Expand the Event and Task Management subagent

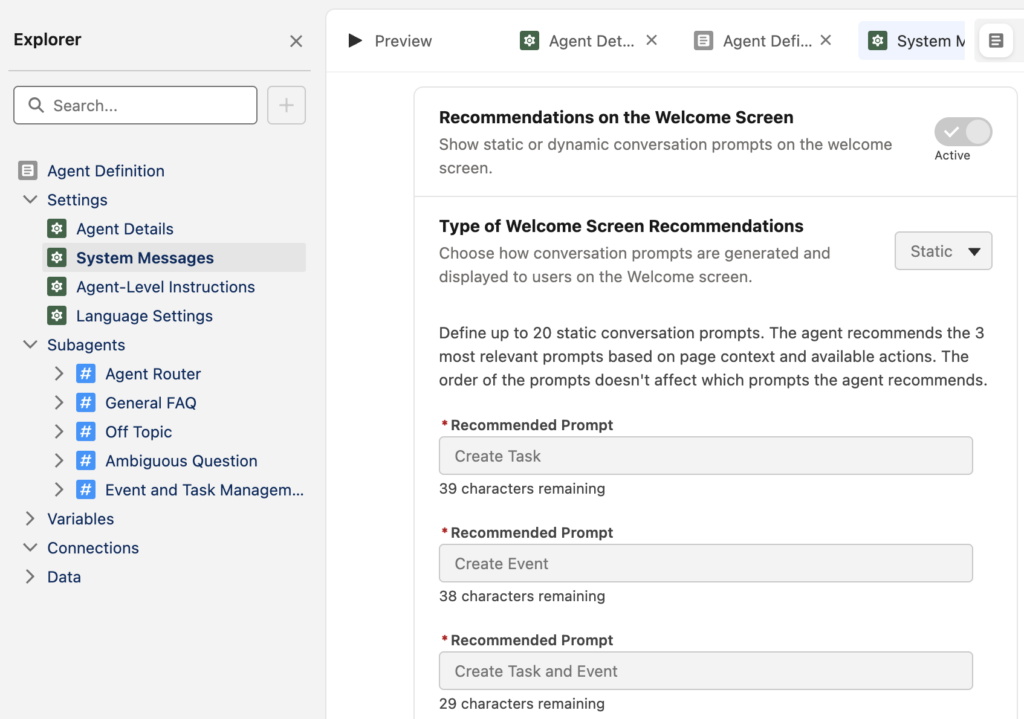59,489
